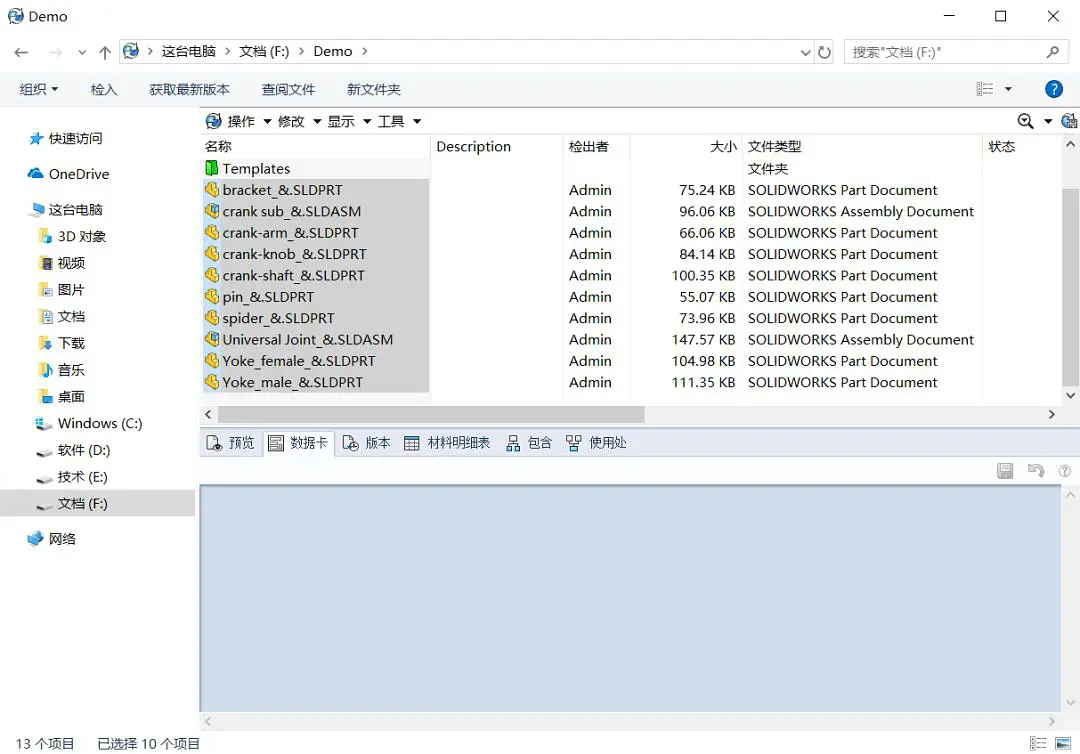1080x754 pixels.
Task: Click the save data card icon
Action: (x=1005, y=471)
